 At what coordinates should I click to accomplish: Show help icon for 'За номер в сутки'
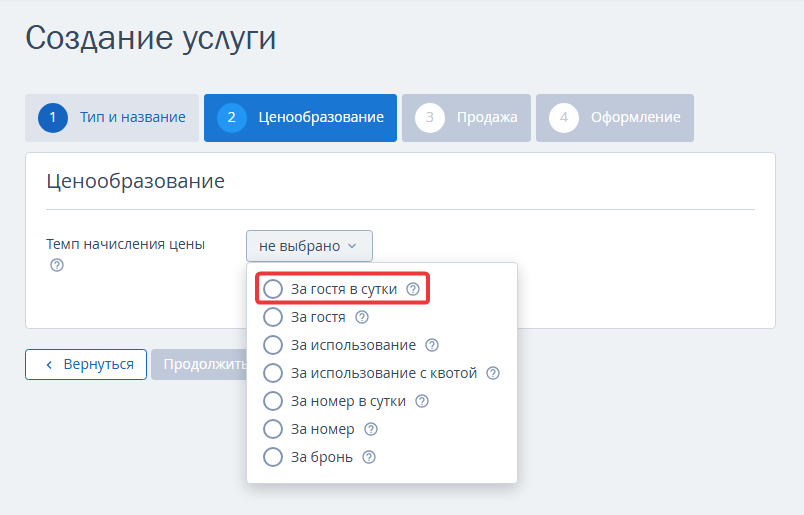point(421,401)
